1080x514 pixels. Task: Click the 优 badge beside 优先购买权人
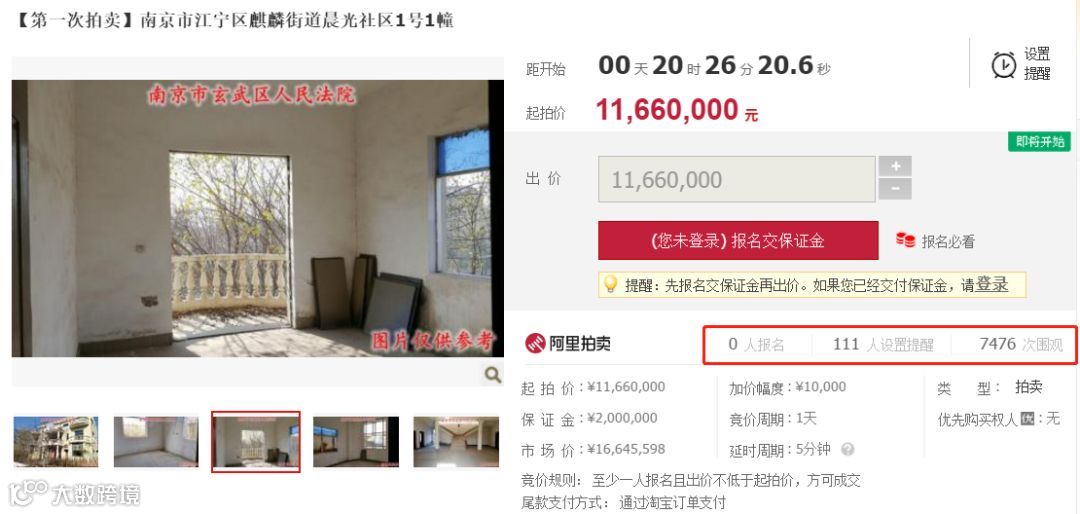[1027, 418]
